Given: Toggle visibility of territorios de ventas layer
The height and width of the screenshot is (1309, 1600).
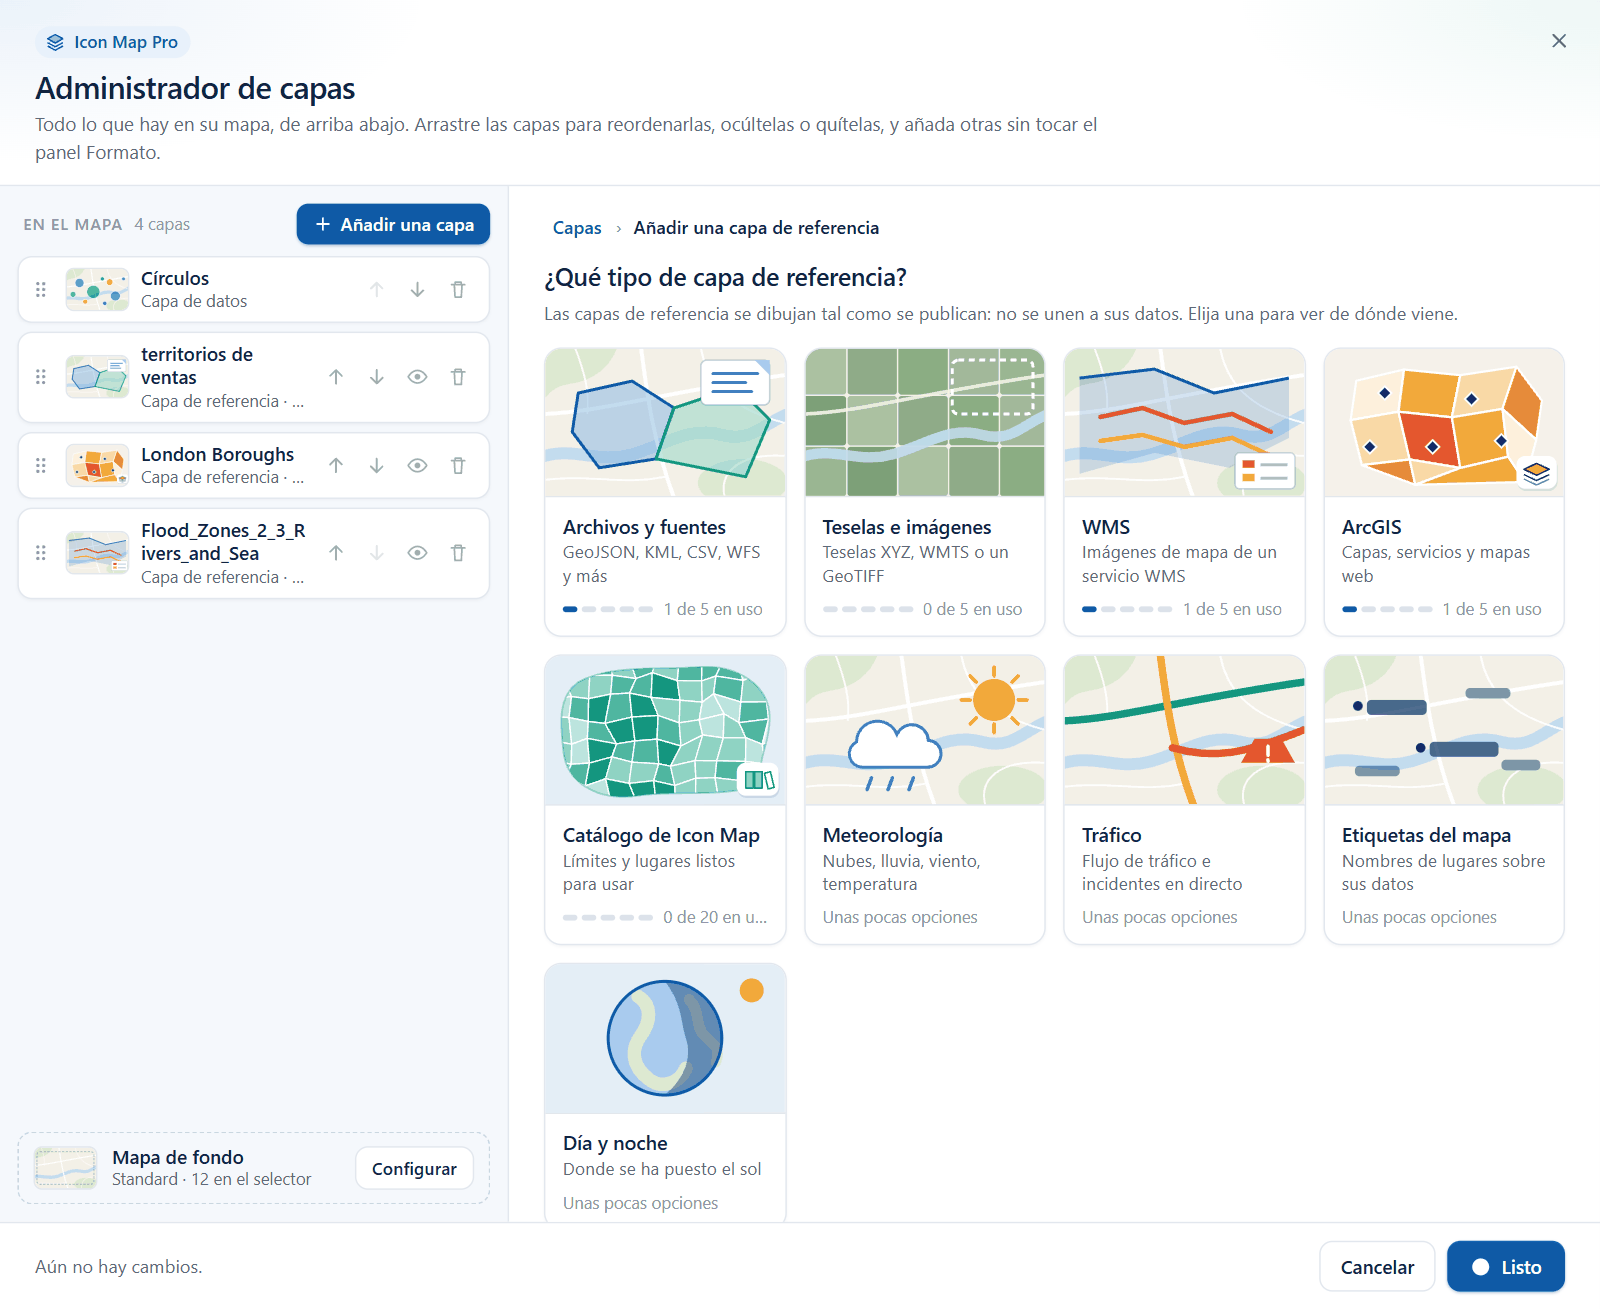Looking at the screenshot, I should 418,377.
